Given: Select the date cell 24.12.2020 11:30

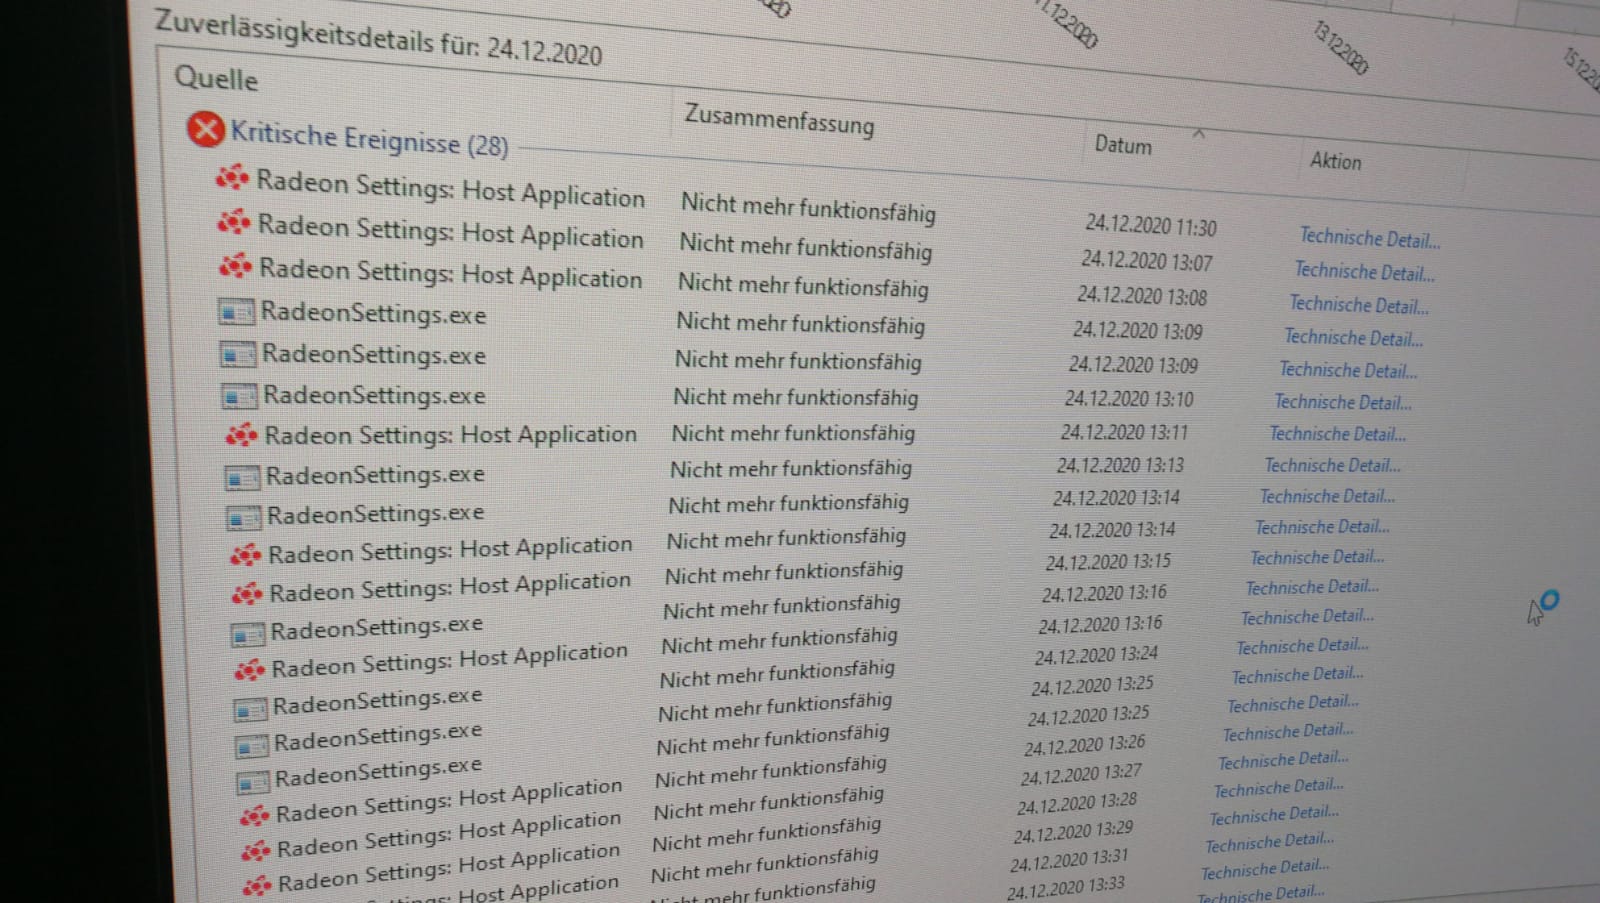Looking at the screenshot, I should point(1151,227).
